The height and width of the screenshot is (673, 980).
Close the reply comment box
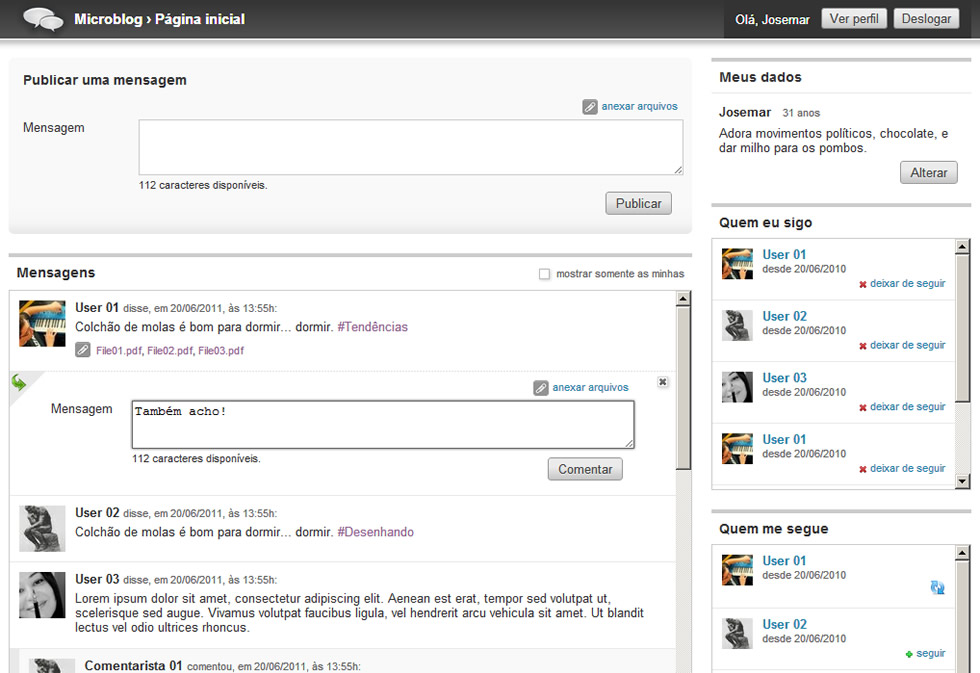pyautogui.click(x=663, y=382)
